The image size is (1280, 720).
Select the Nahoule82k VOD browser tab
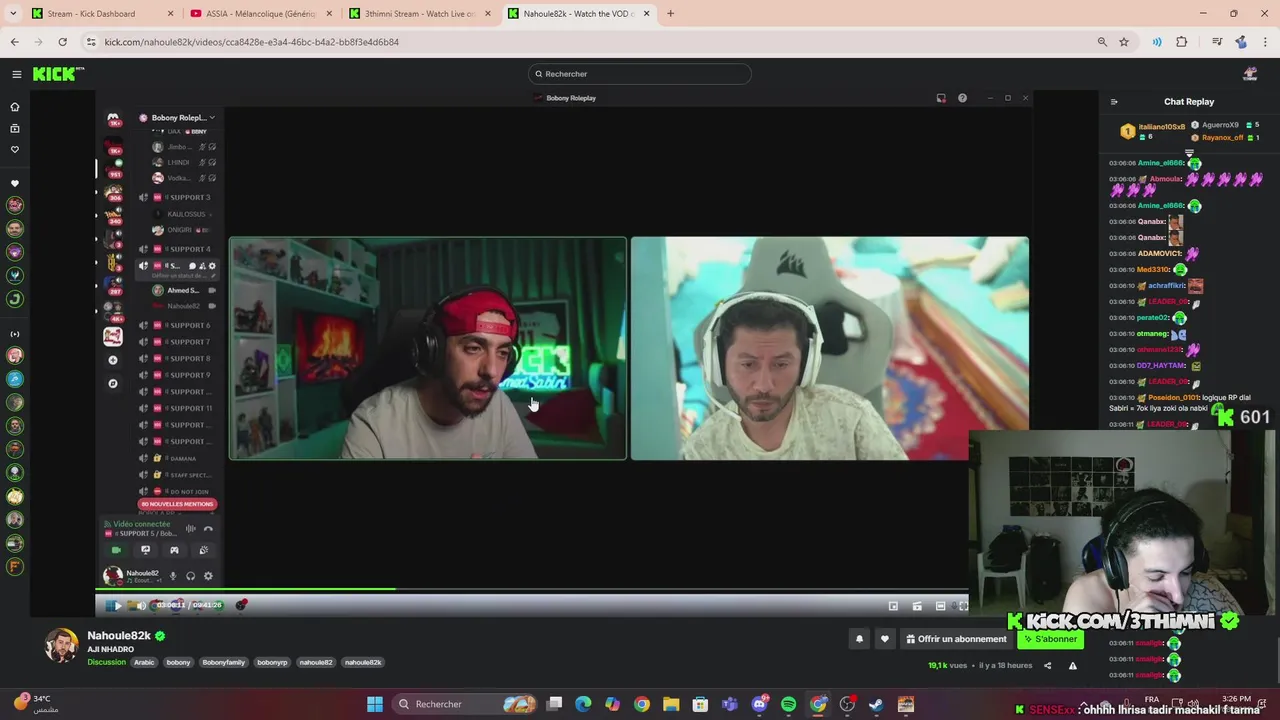(x=578, y=14)
